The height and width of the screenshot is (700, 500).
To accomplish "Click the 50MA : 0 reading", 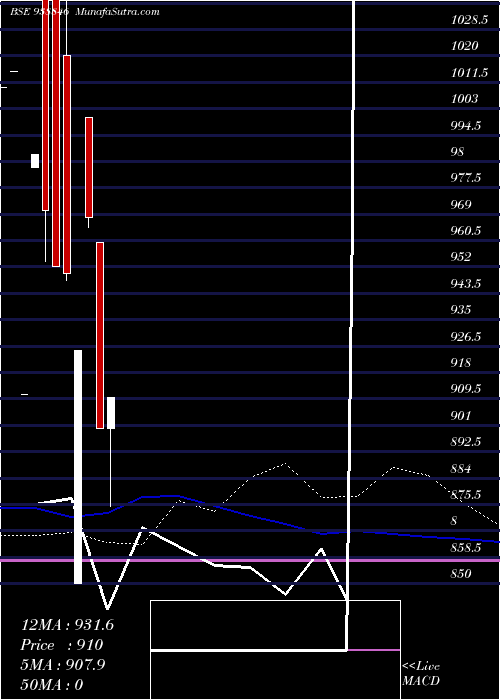I will [x=52, y=684].
